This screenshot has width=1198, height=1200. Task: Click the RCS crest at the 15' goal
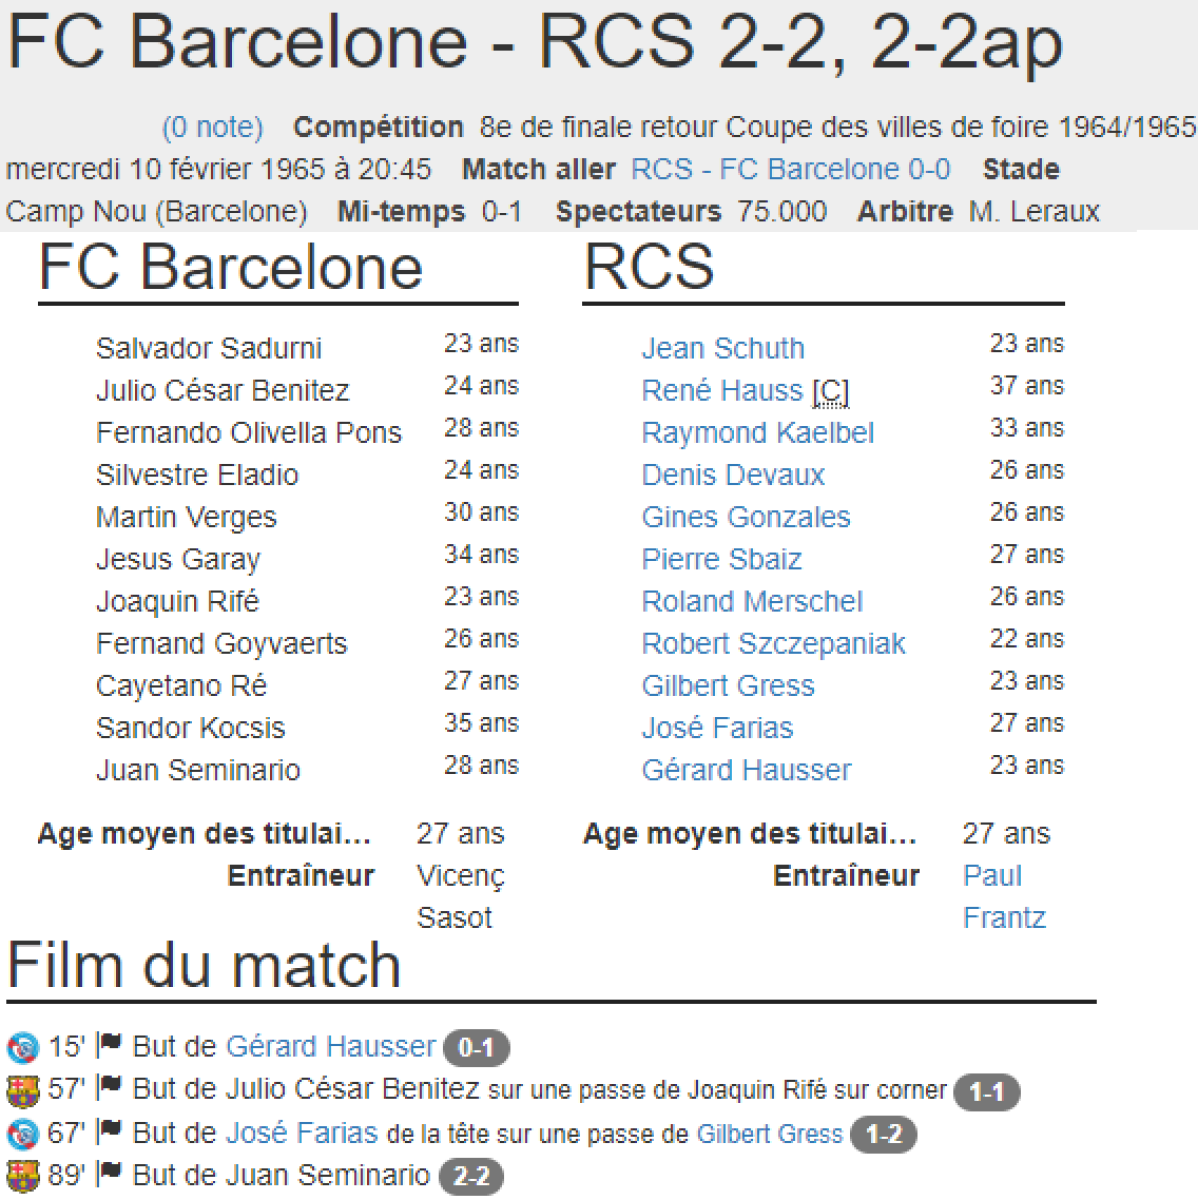22,1048
